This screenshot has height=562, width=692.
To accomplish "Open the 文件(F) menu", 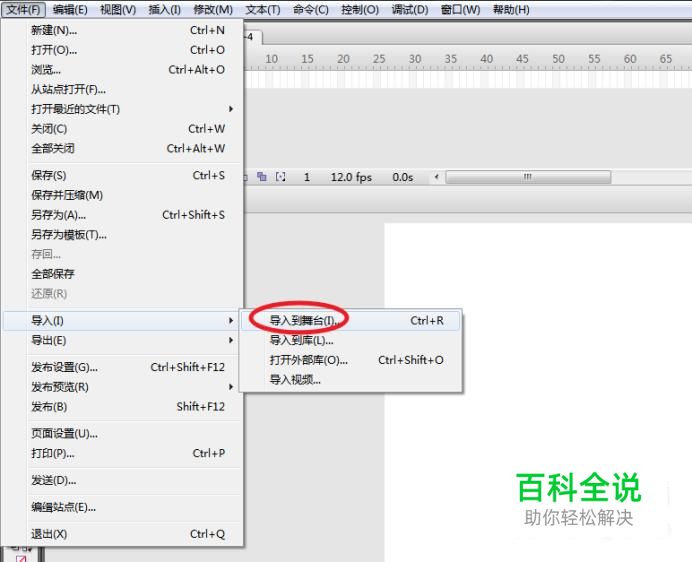I will pyautogui.click(x=23, y=9).
